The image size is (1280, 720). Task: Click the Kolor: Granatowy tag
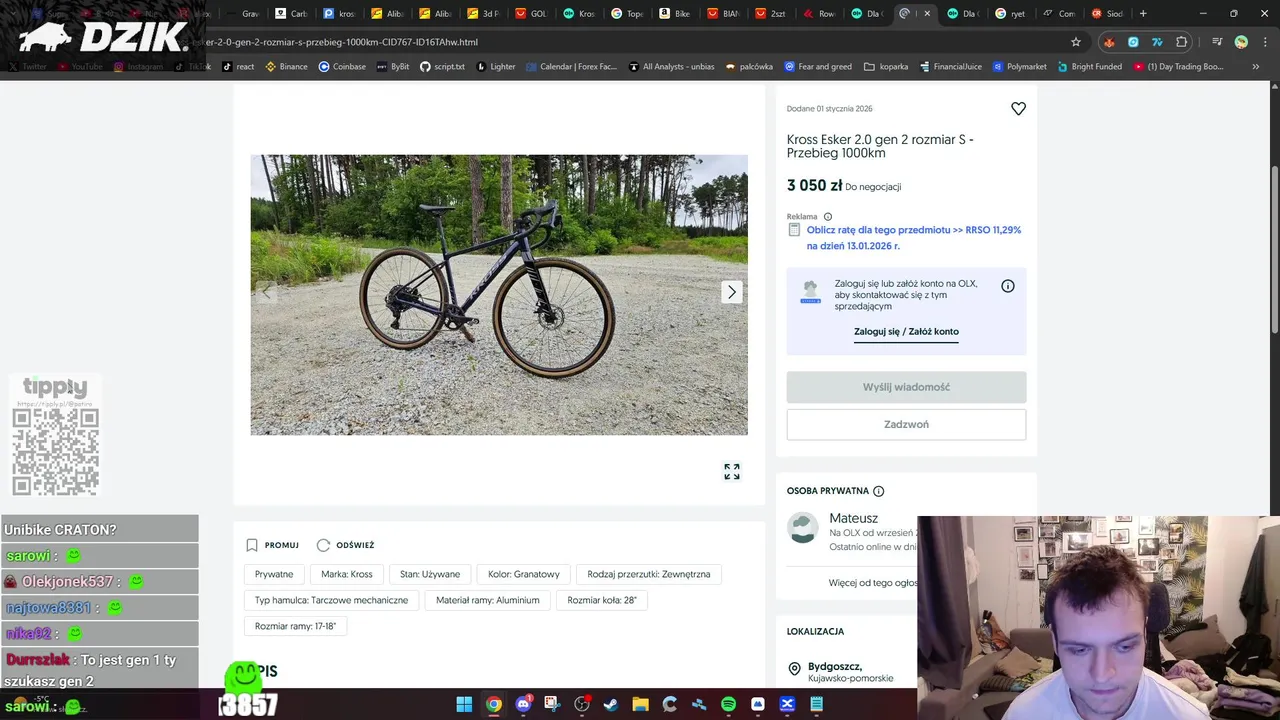coord(524,574)
